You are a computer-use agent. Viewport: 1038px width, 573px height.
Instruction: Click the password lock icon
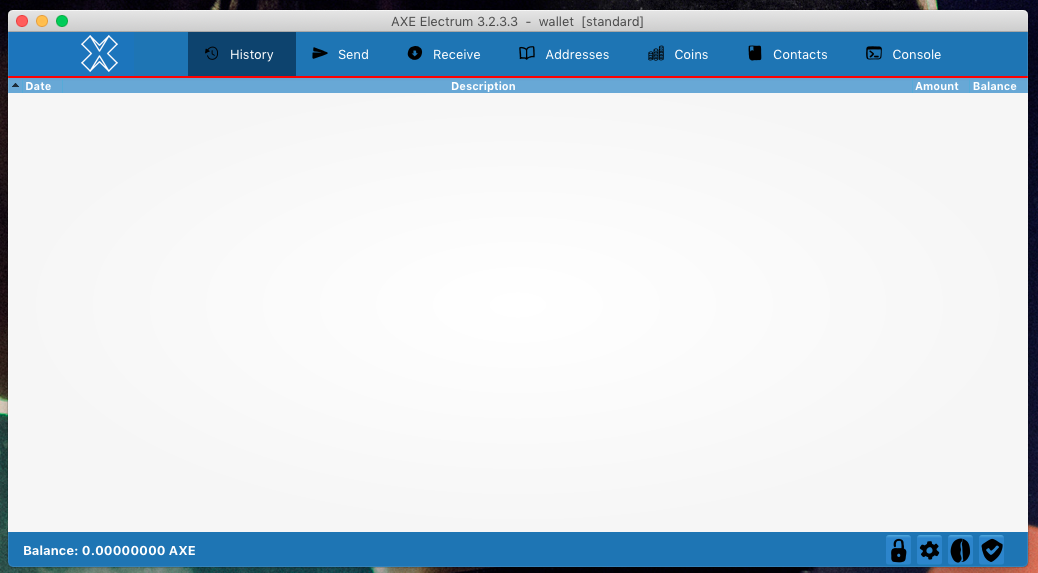coord(898,550)
